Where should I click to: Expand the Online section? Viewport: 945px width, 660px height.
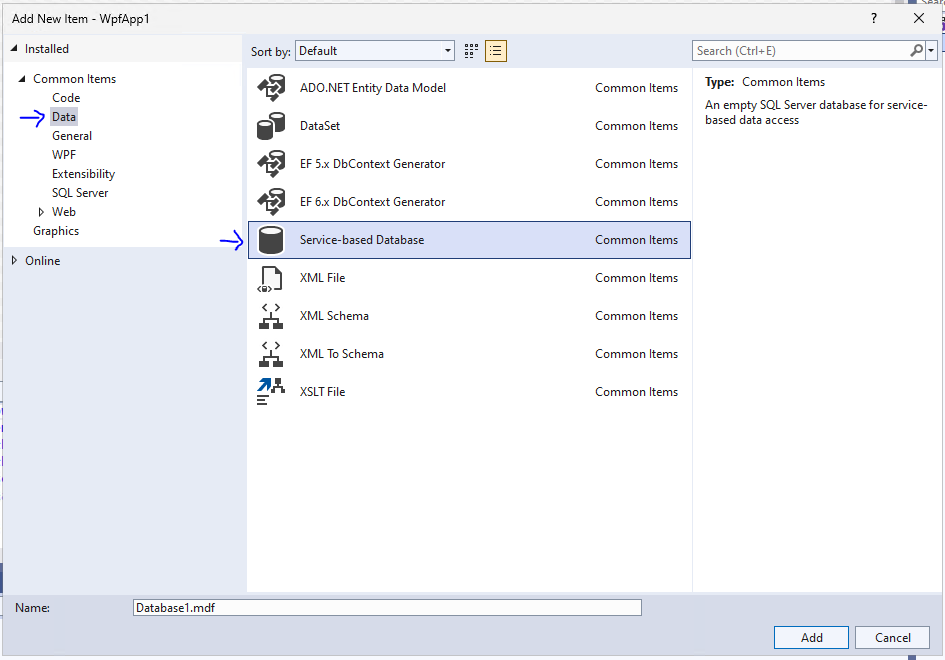click(x=14, y=260)
